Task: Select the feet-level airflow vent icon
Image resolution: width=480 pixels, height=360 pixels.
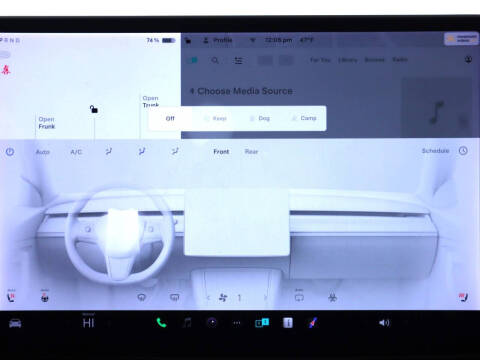Action: coord(175,152)
